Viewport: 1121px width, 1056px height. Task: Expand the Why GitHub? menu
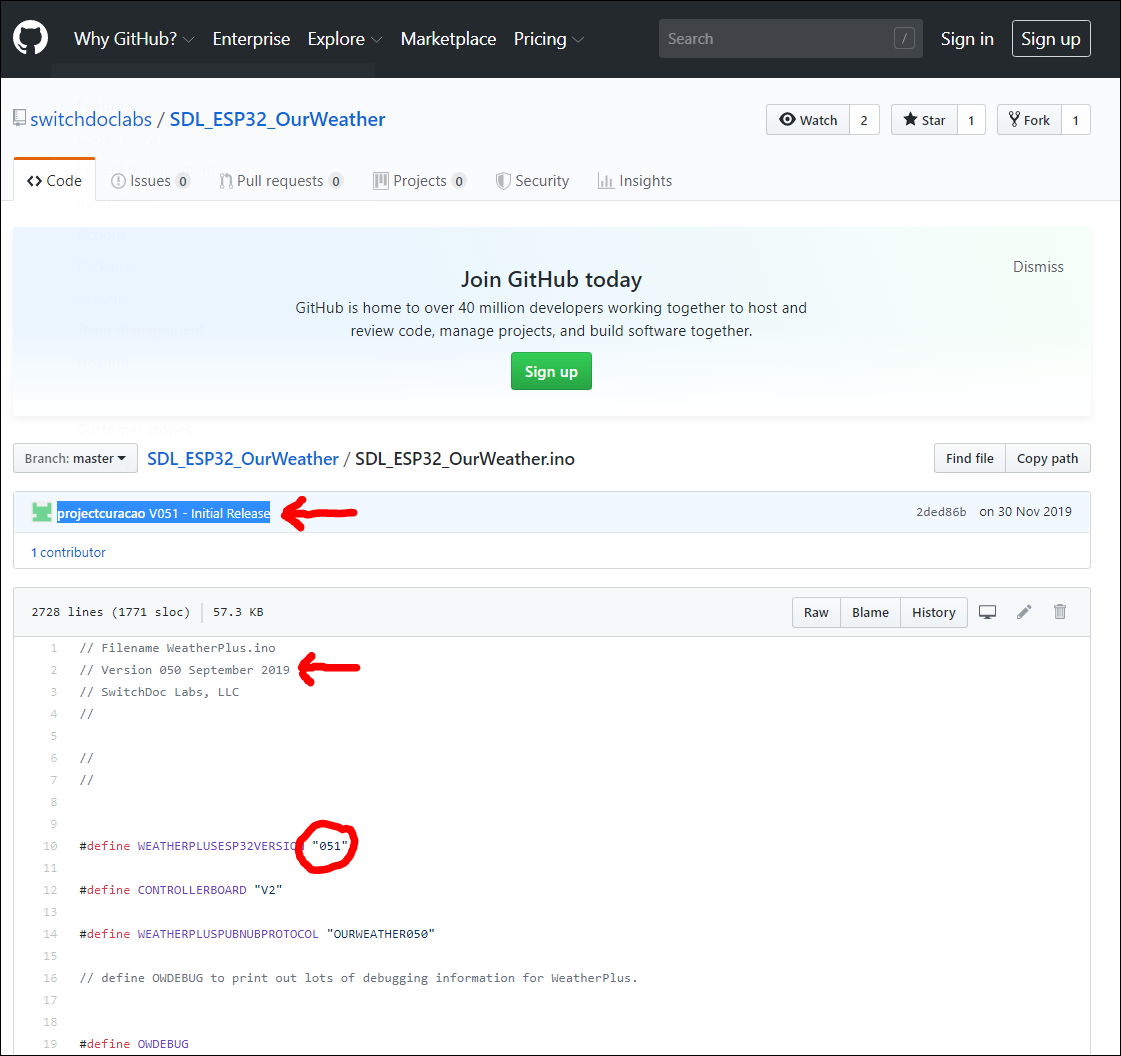tap(134, 39)
